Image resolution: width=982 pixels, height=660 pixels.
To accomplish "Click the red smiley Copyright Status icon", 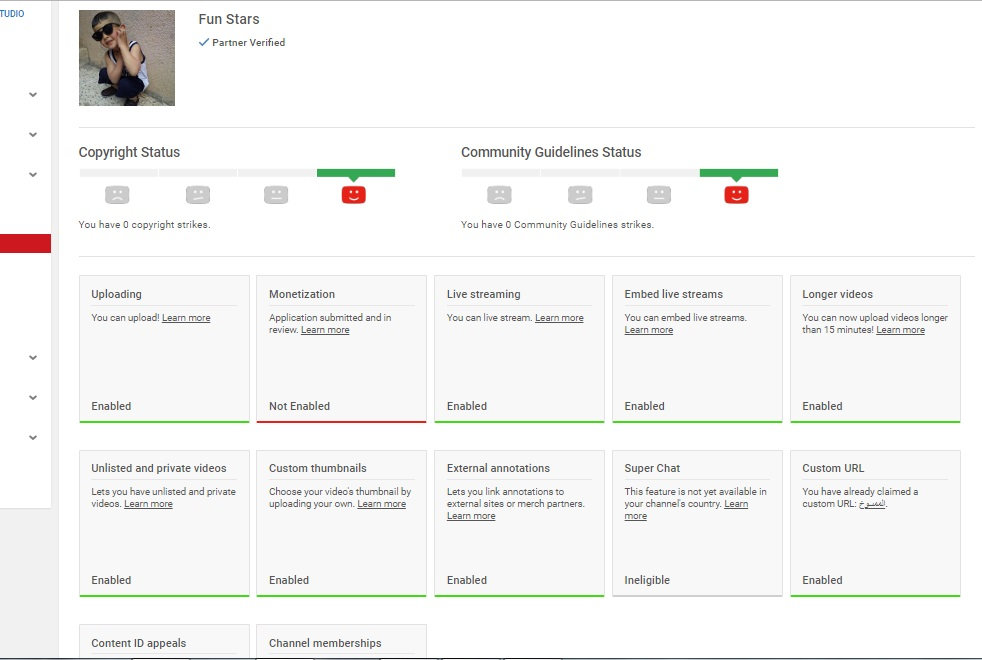I will (353, 195).
